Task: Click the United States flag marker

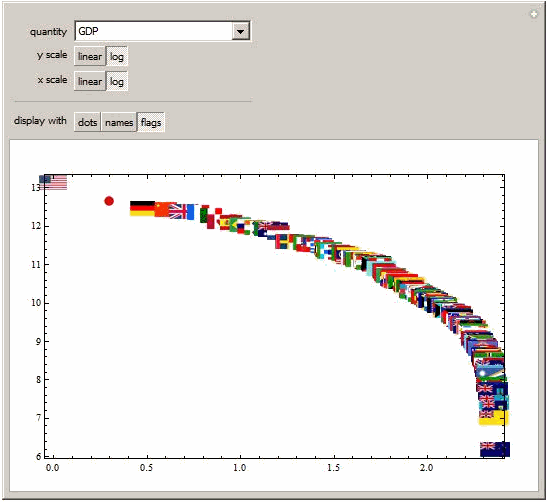Action: 53,182
